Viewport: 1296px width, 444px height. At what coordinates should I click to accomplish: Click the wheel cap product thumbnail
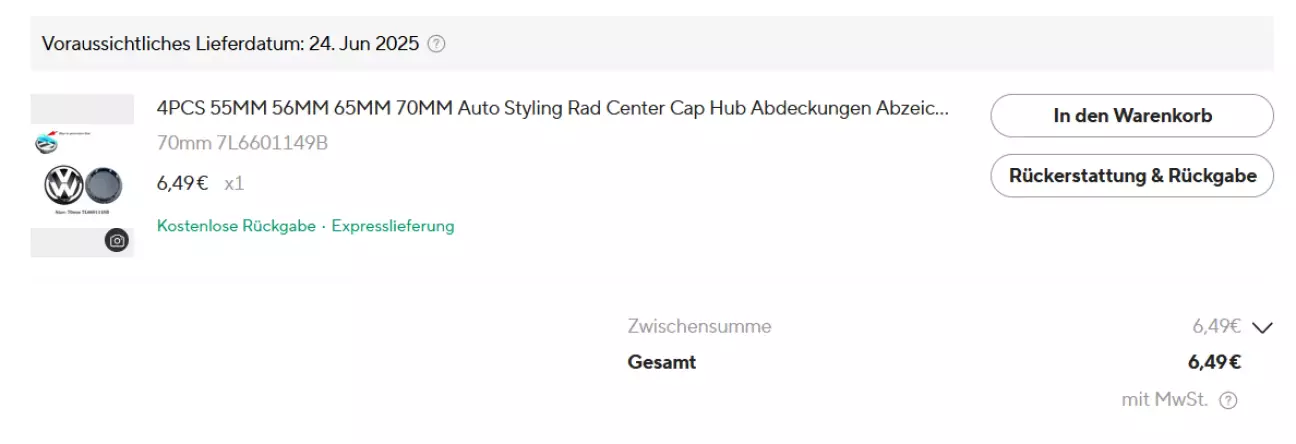point(82,176)
